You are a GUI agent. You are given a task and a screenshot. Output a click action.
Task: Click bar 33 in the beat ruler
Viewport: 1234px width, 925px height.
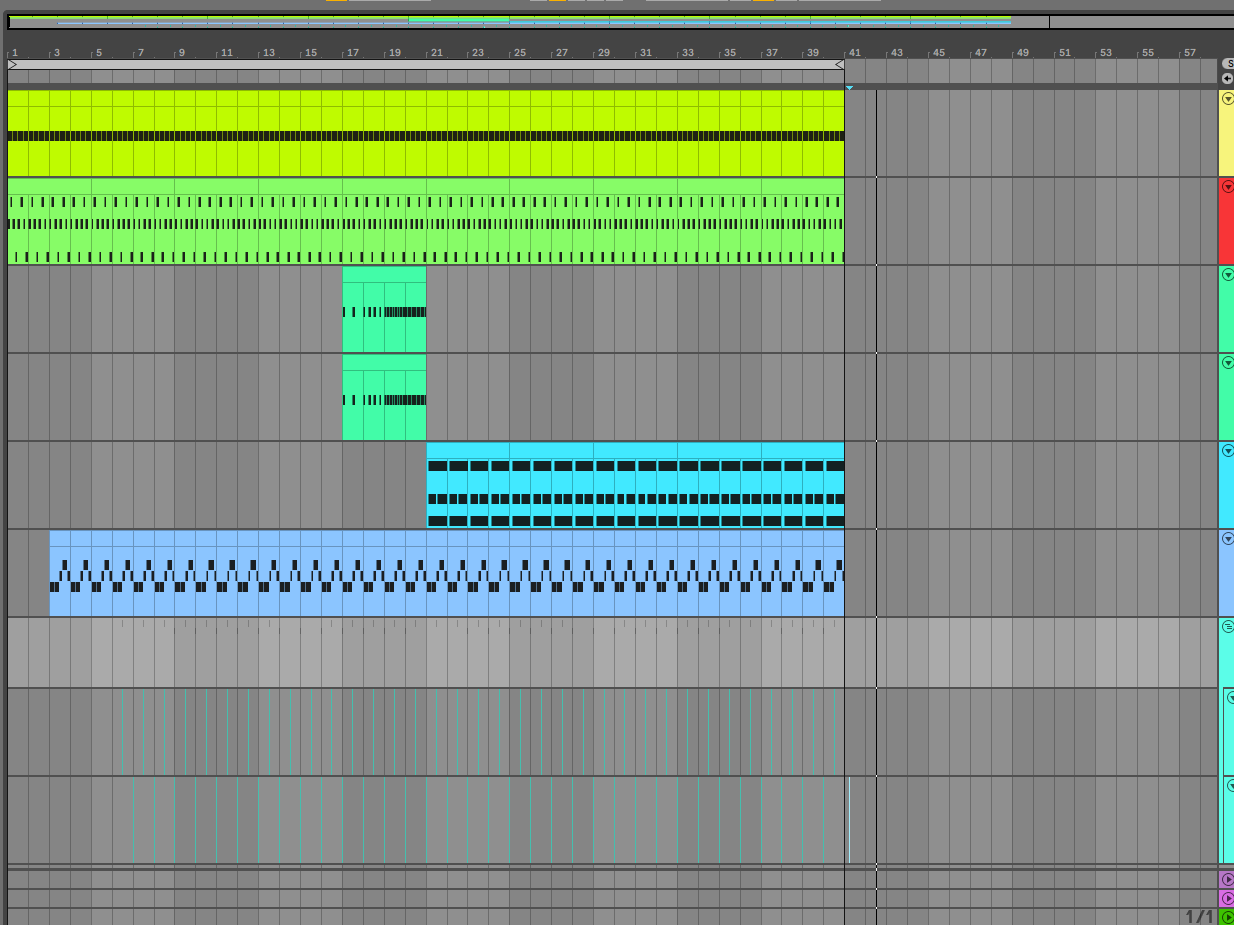(x=687, y=53)
